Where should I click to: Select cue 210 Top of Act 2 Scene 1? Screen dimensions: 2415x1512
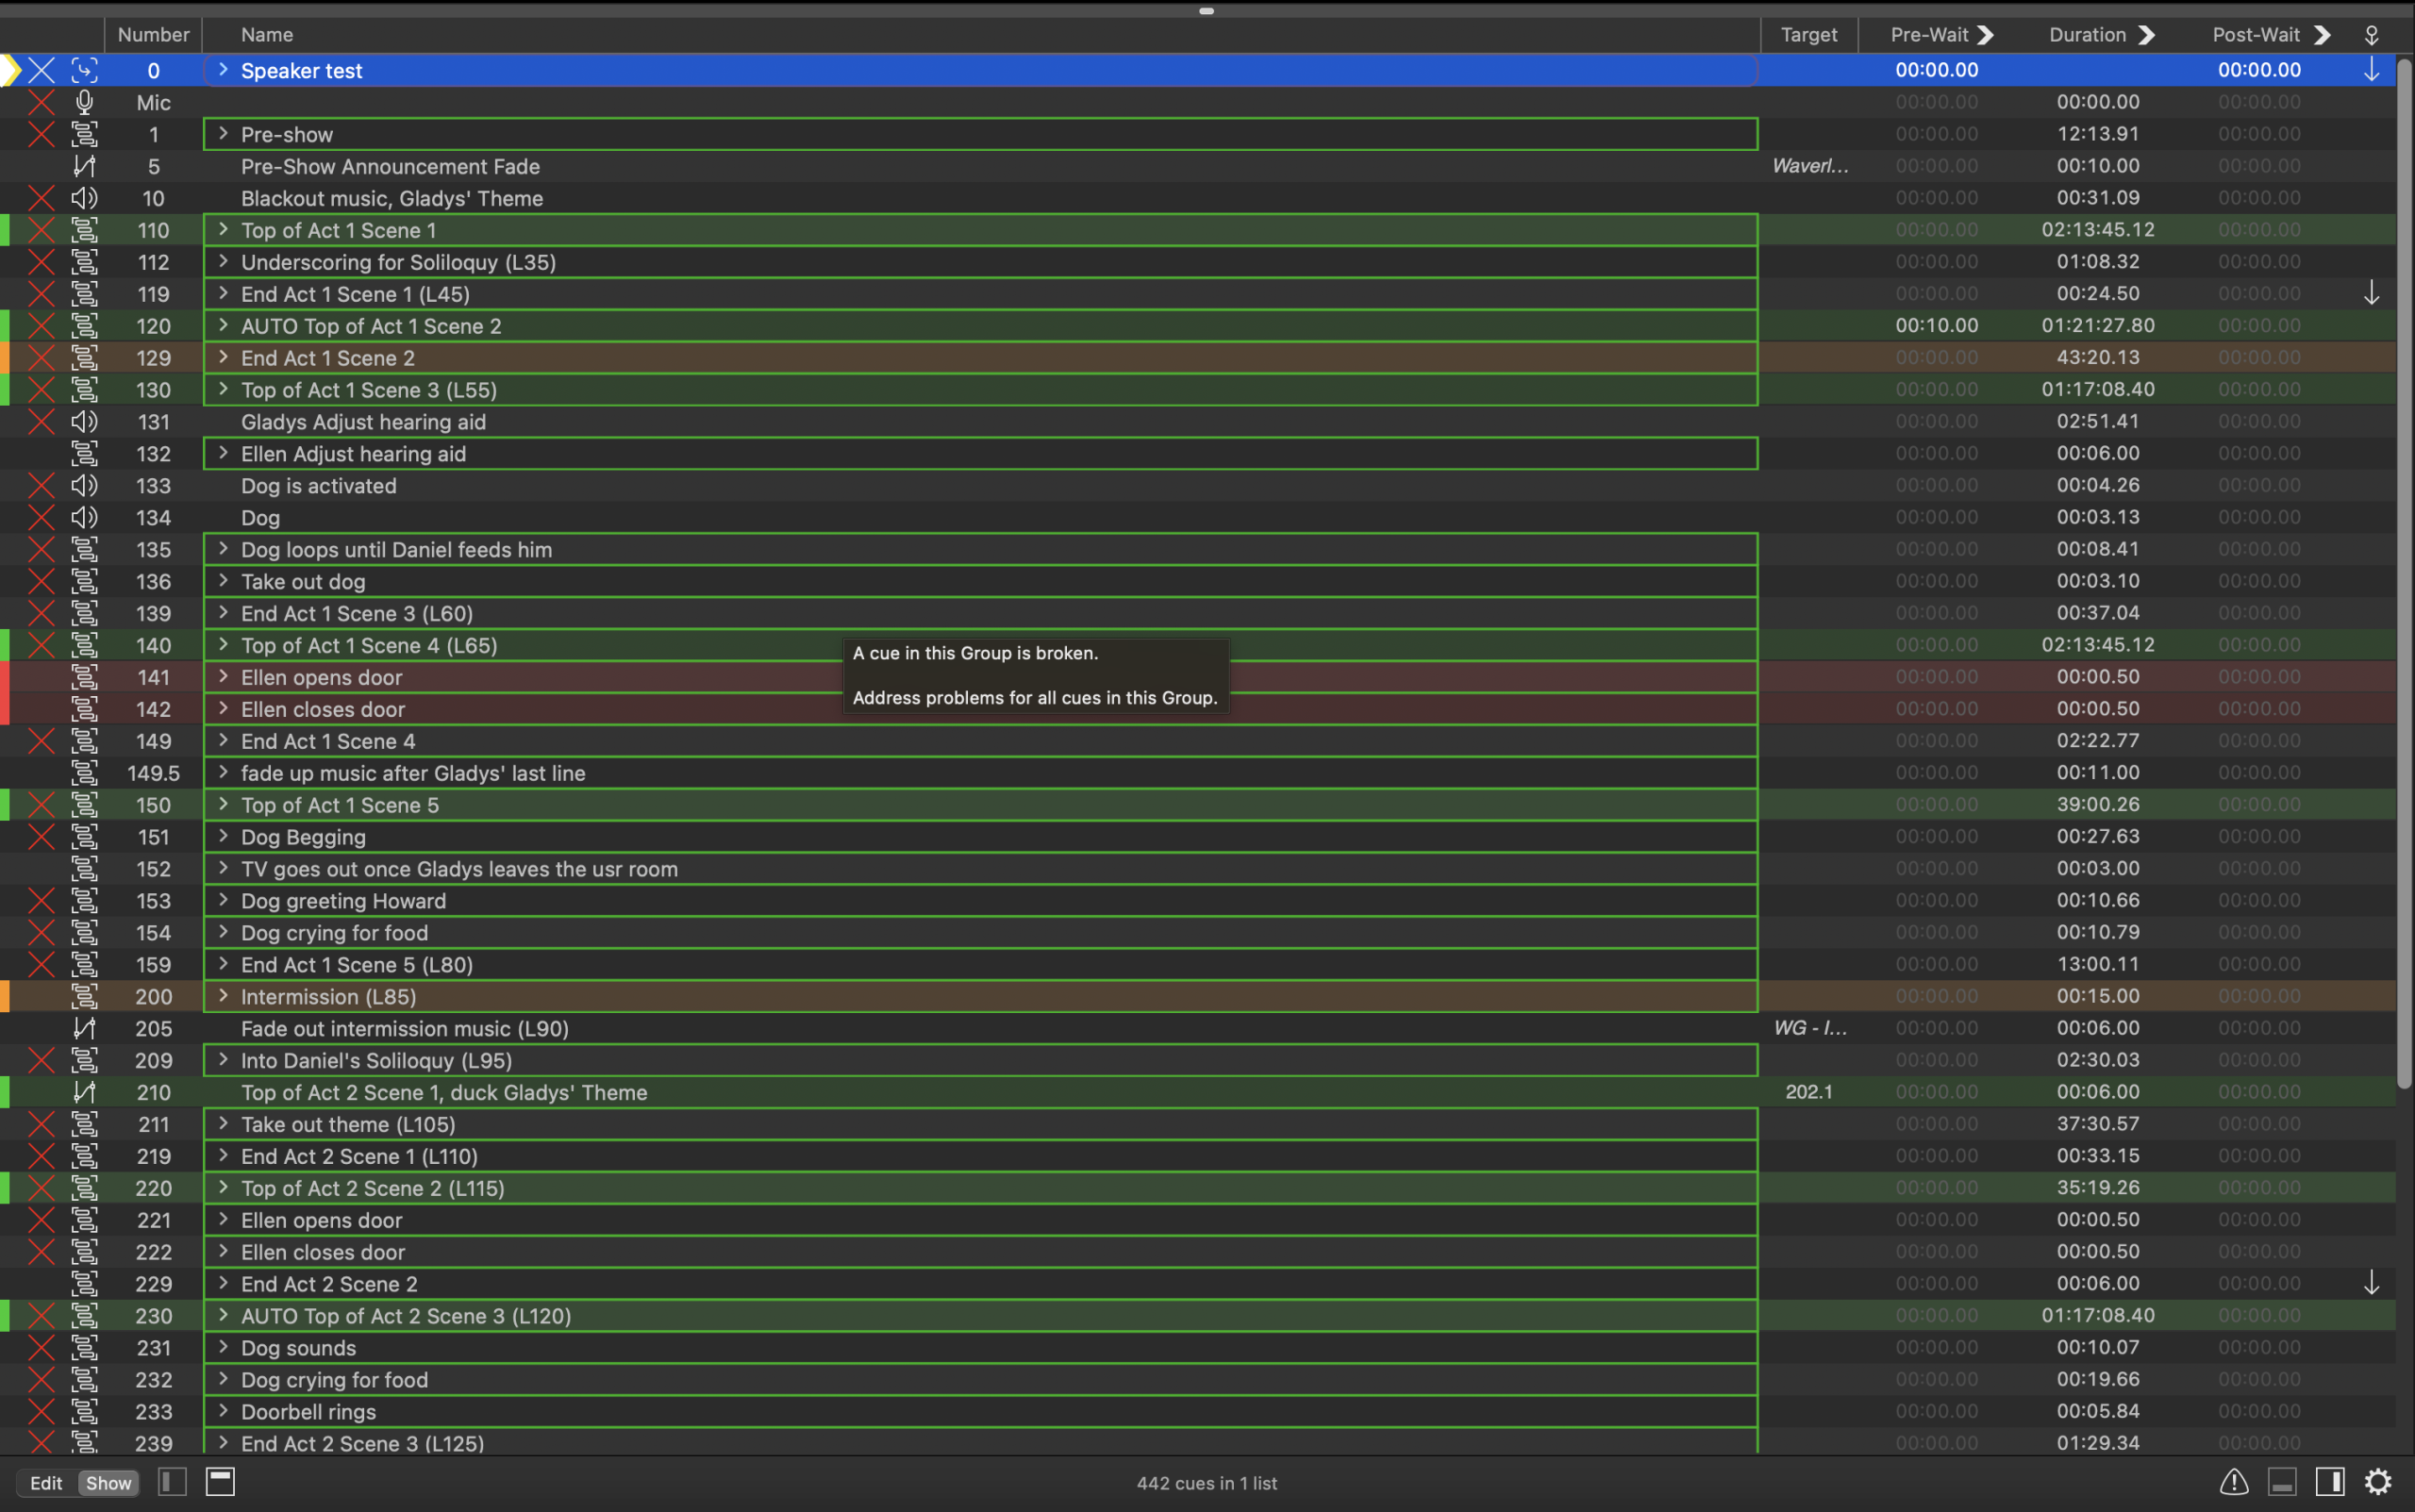(x=443, y=1092)
